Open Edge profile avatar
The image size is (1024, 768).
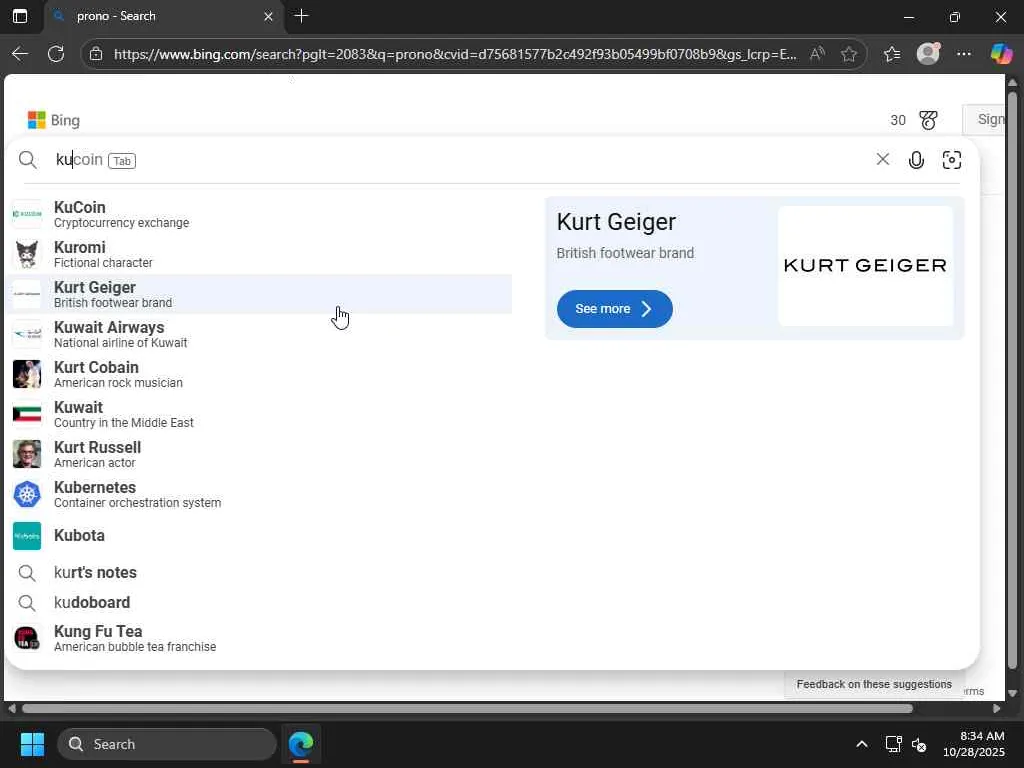928,54
